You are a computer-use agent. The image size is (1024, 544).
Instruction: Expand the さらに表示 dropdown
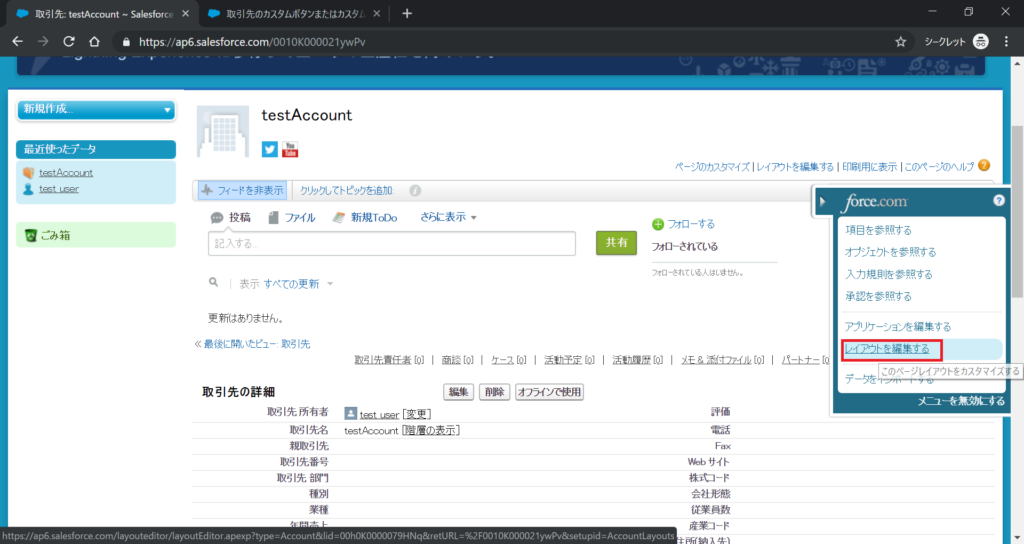click(x=448, y=217)
